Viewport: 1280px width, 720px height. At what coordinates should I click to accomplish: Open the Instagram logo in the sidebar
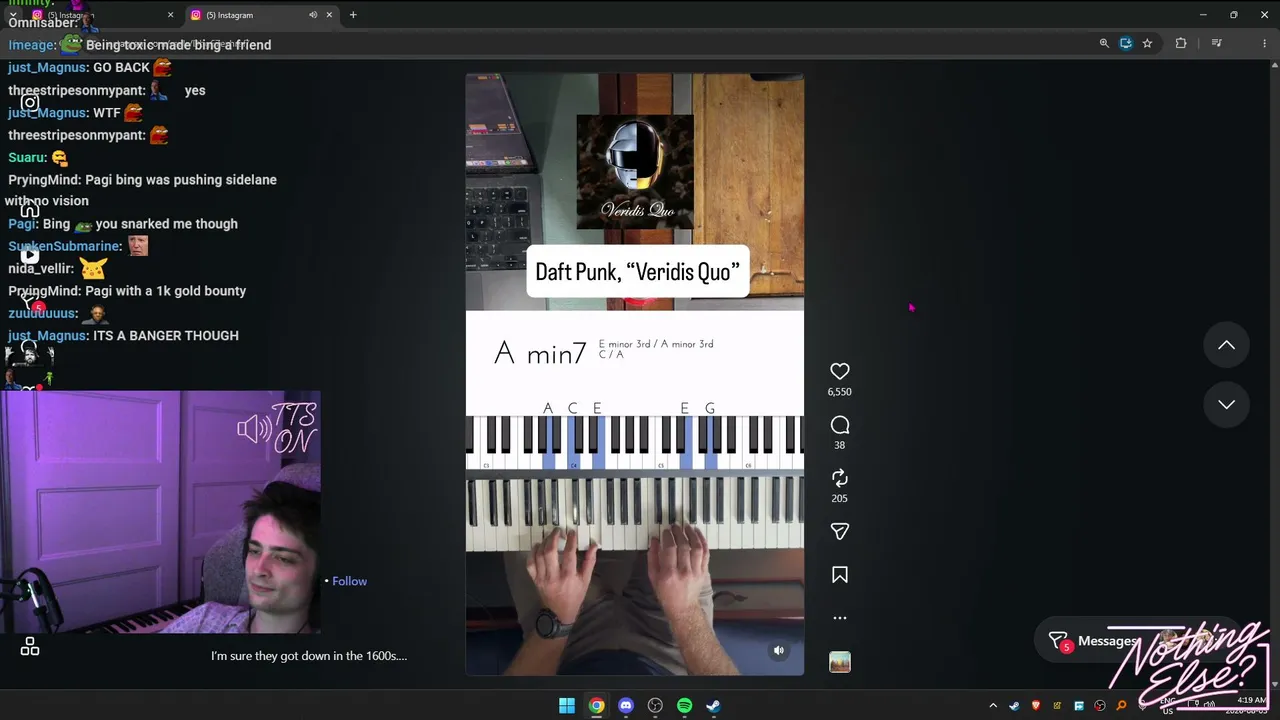click(x=30, y=102)
